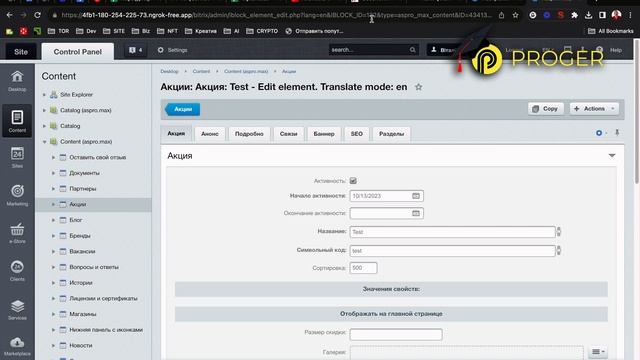Select Бренды in content tree
Image resolution: width=640 pixels, height=360 pixels.
(80, 236)
